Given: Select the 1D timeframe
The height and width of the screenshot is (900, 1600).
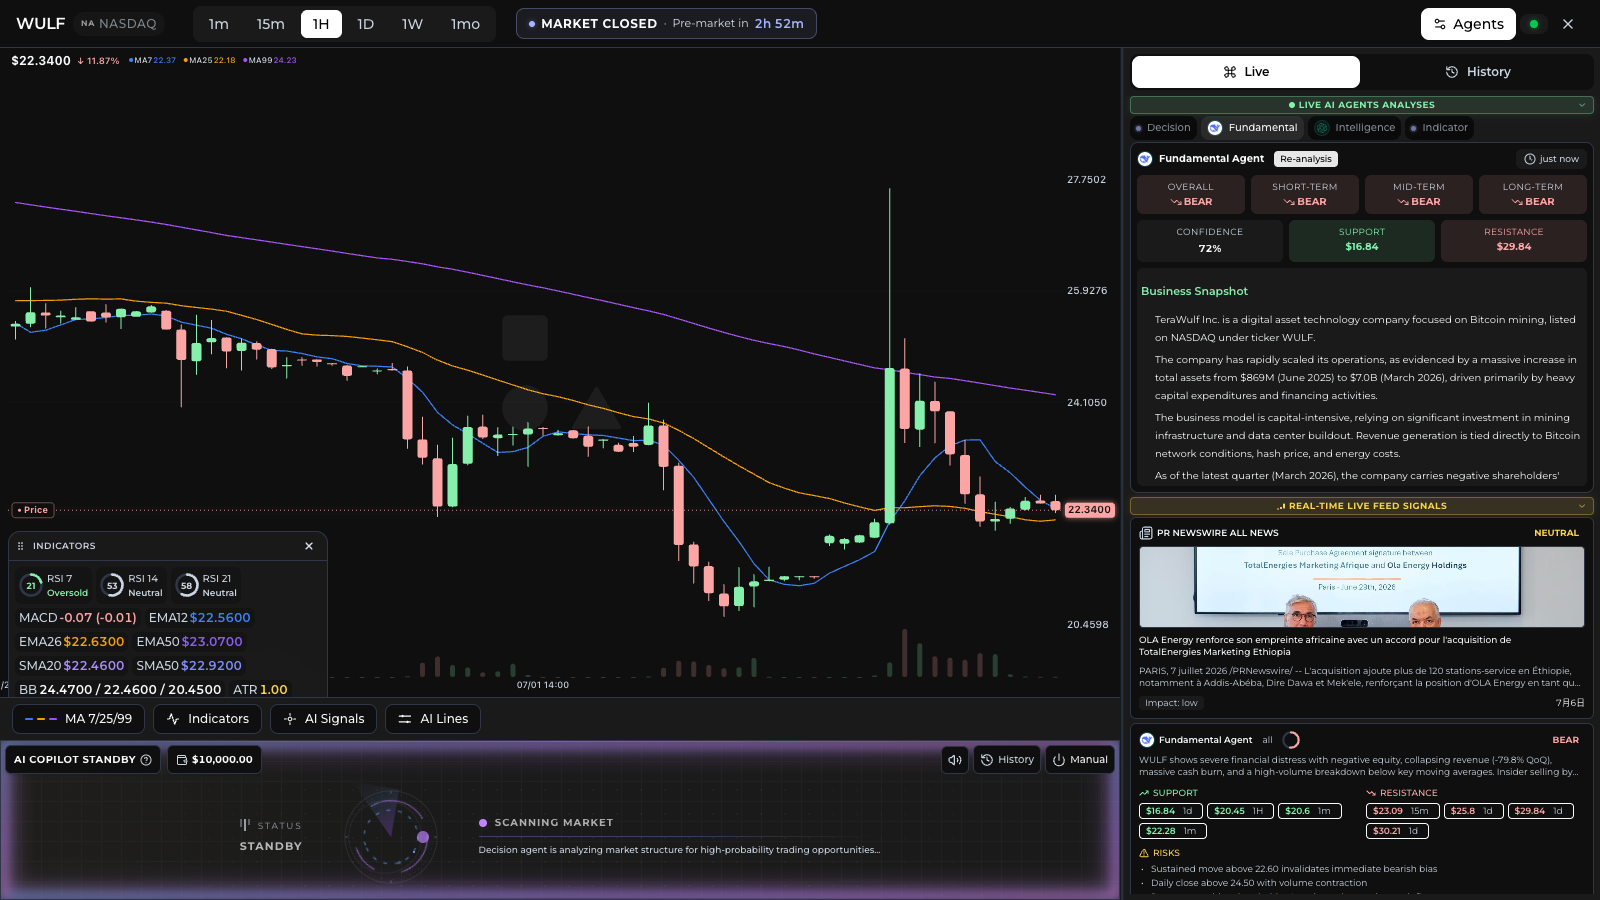Looking at the screenshot, I should click(365, 24).
